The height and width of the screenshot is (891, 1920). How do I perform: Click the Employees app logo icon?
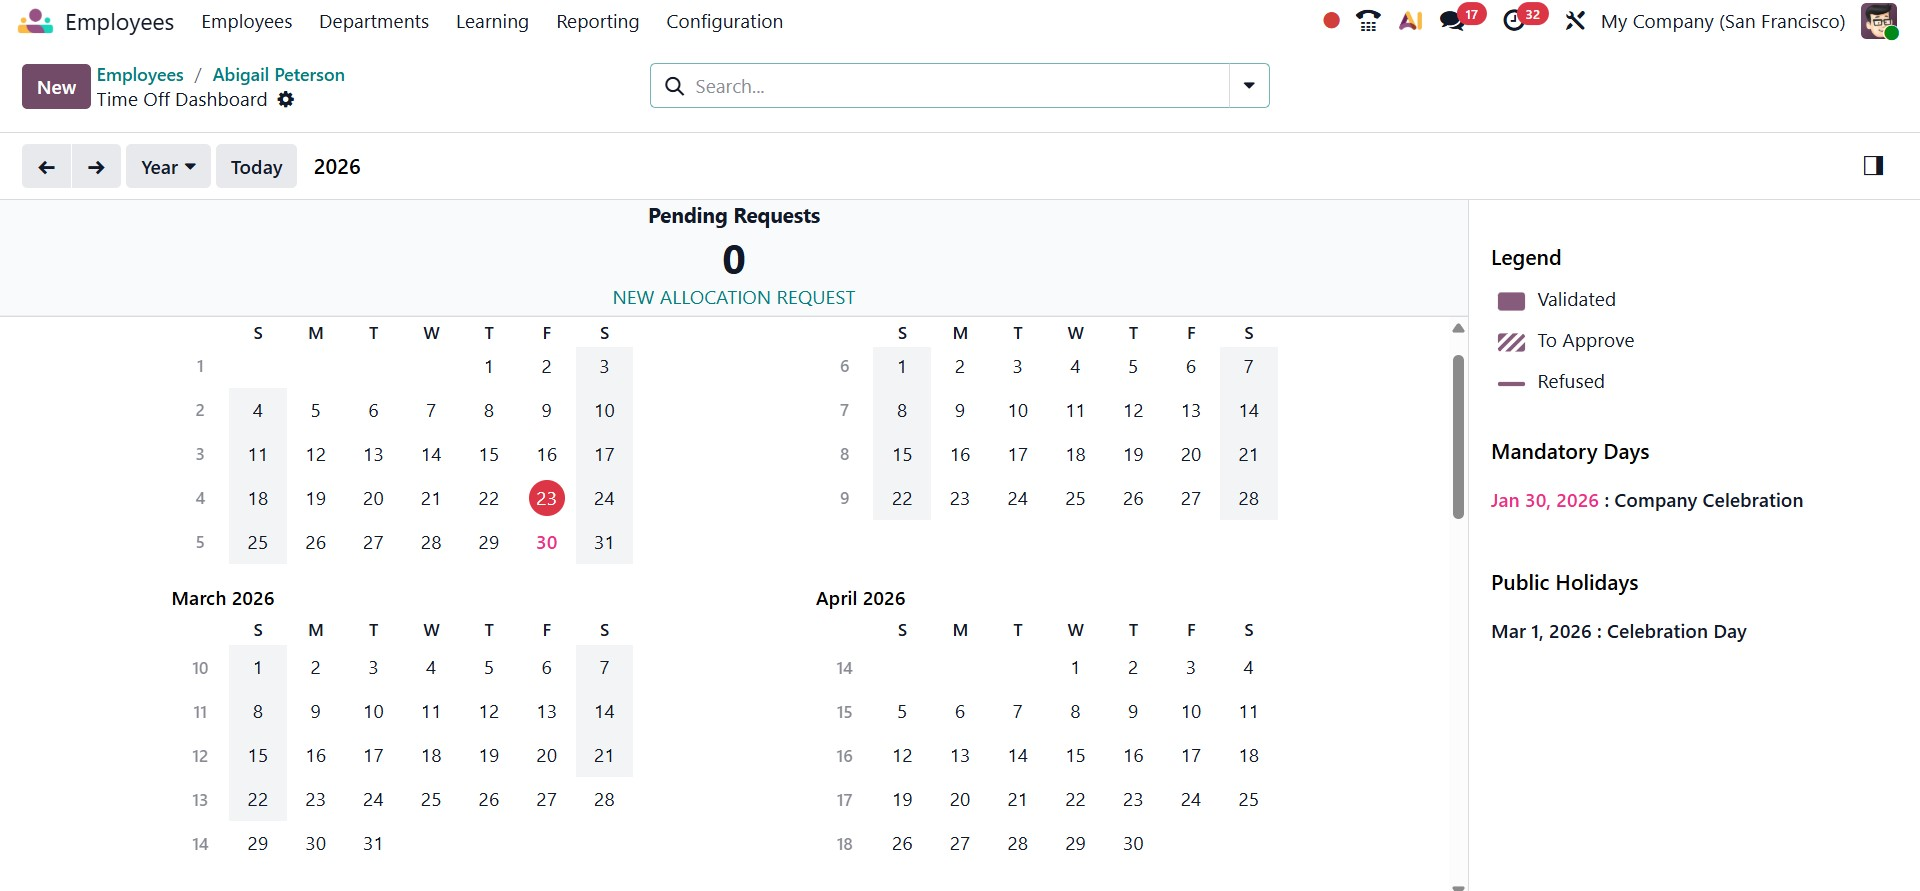click(35, 21)
